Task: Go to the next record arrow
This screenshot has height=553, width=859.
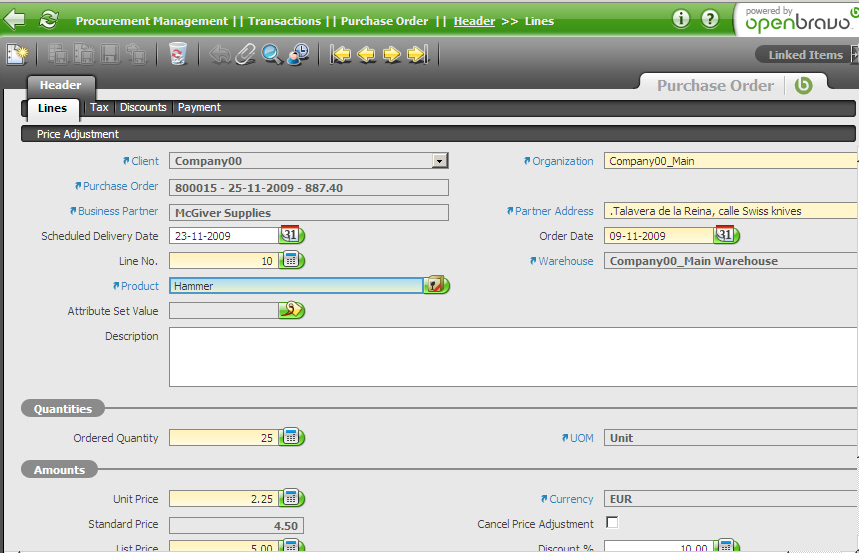Action: click(392, 54)
